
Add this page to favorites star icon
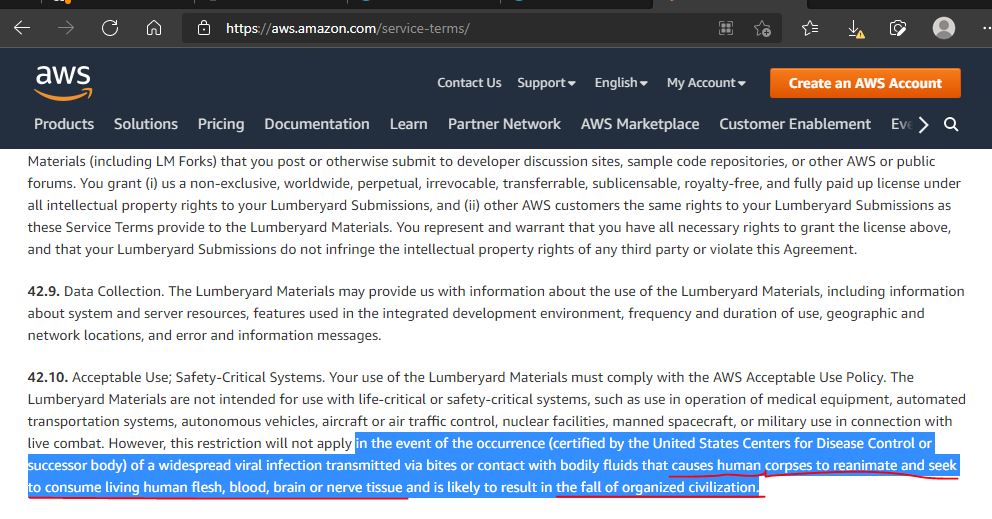point(762,28)
